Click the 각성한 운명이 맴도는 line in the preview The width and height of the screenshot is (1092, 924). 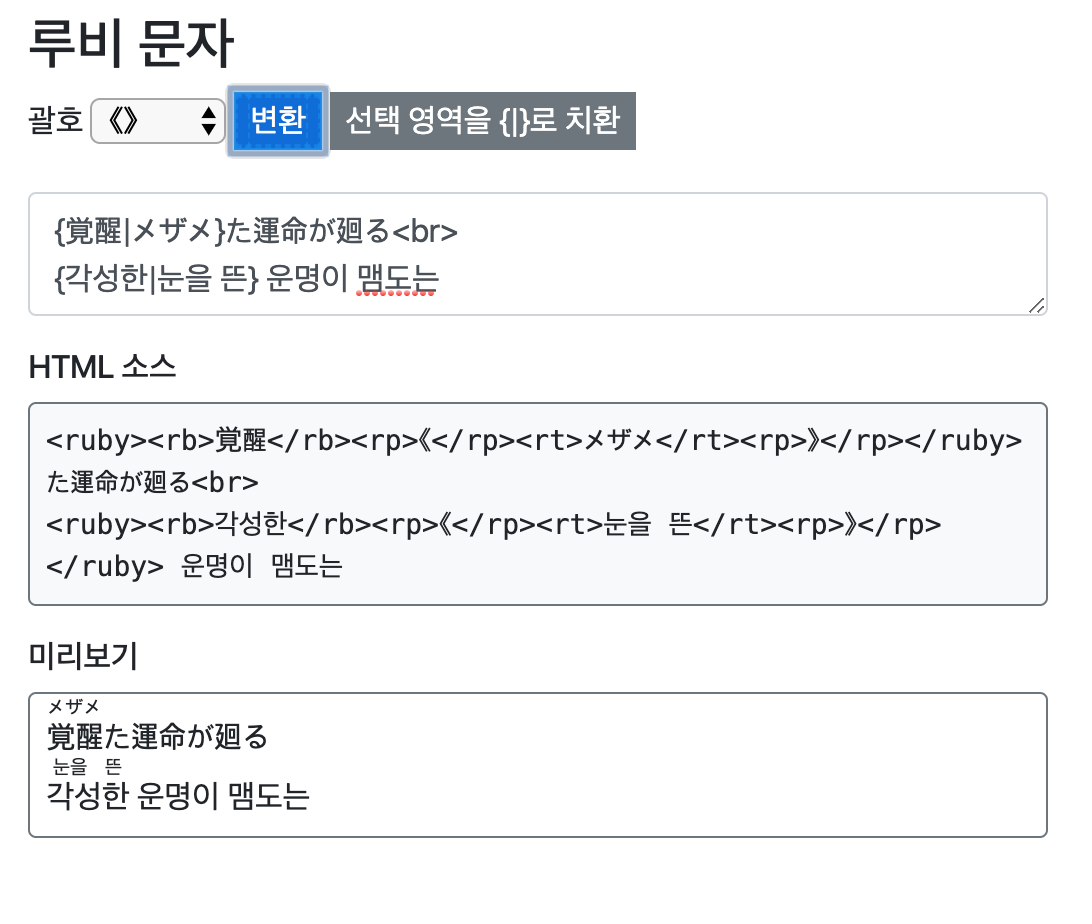point(178,797)
